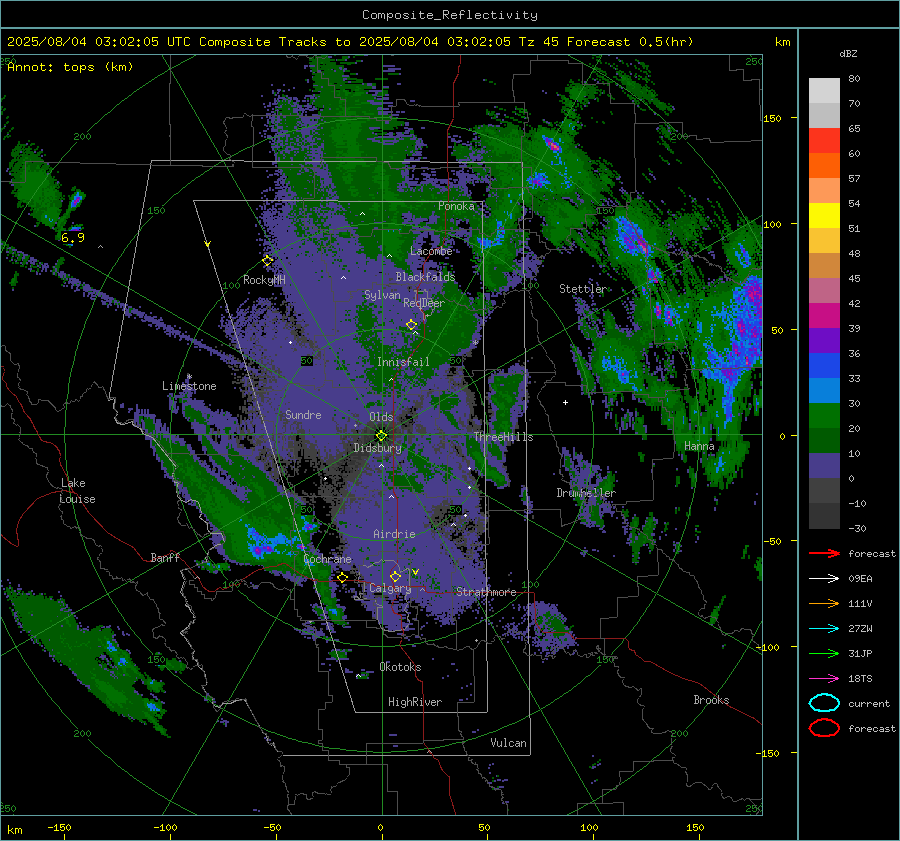Click the yellow diamond marker below Cochrane
900x841 pixels.
click(x=342, y=578)
